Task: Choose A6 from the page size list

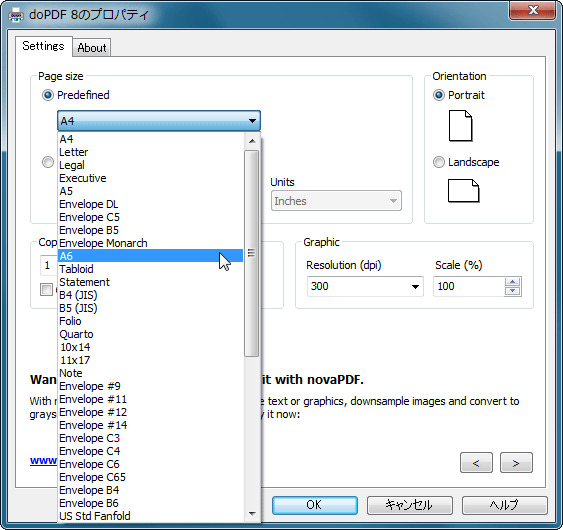Action: click(x=150, y=256)
